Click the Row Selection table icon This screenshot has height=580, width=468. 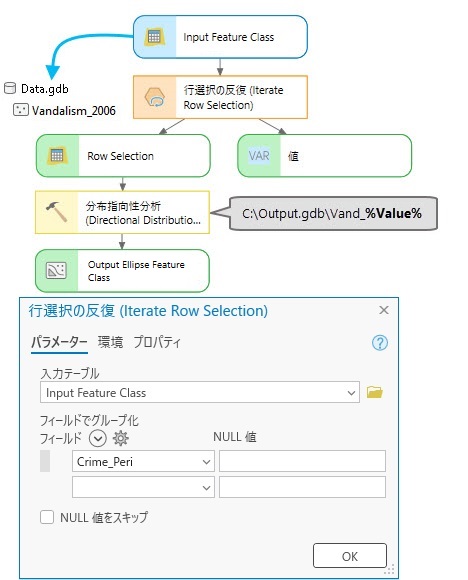(x=57, y=155)
